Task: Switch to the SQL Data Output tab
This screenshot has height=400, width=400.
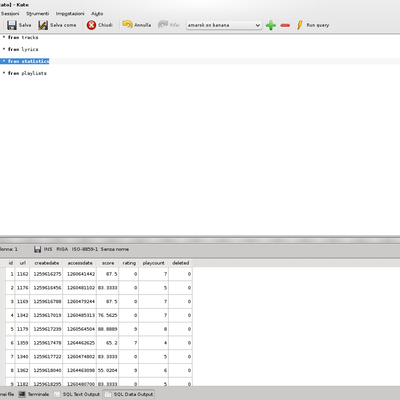Action: (x=129, y=394)
